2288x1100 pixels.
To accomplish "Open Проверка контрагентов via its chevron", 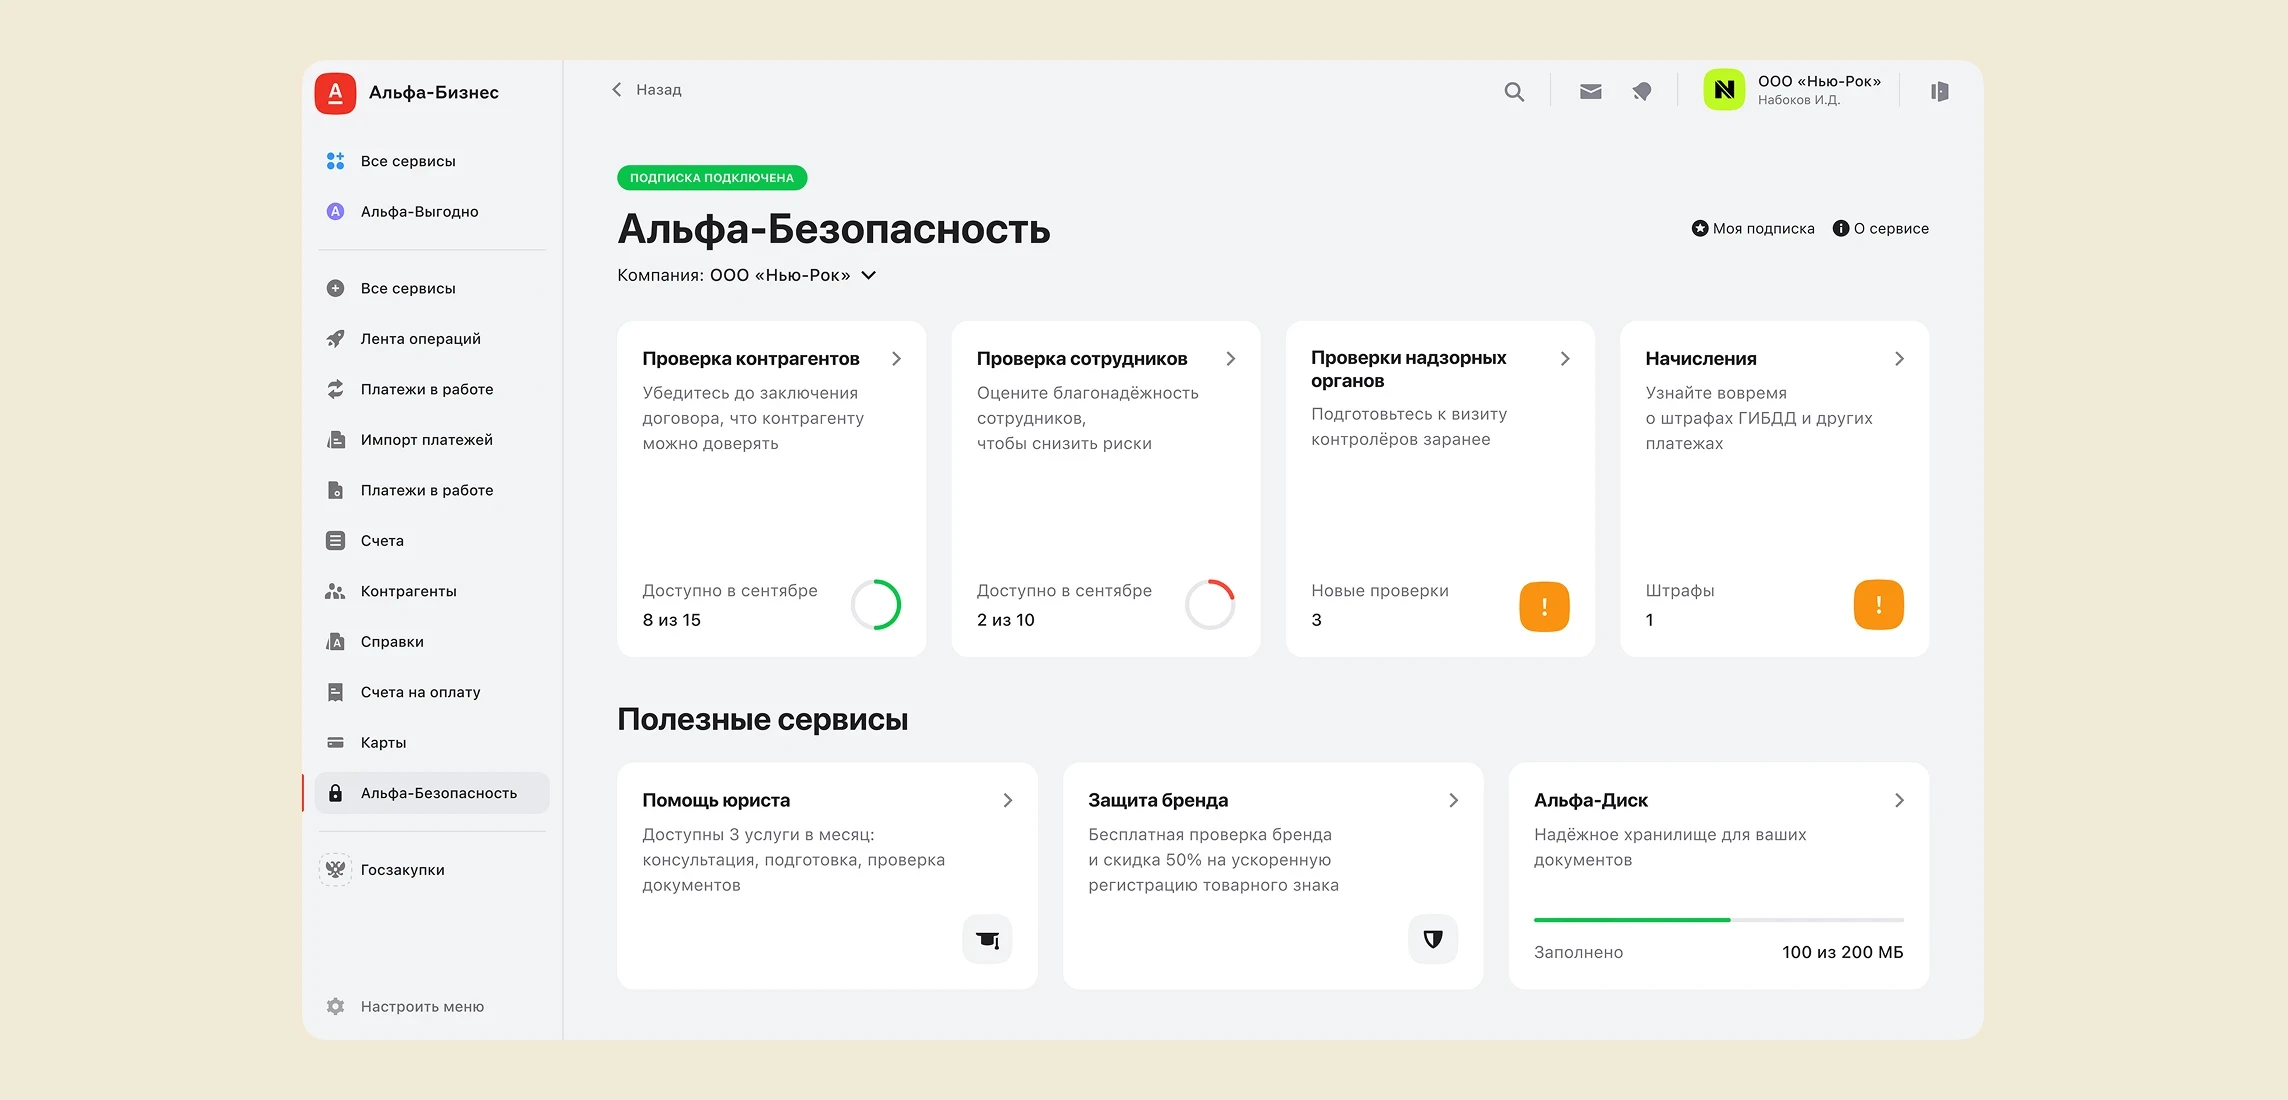I will [x=896, y=359].
